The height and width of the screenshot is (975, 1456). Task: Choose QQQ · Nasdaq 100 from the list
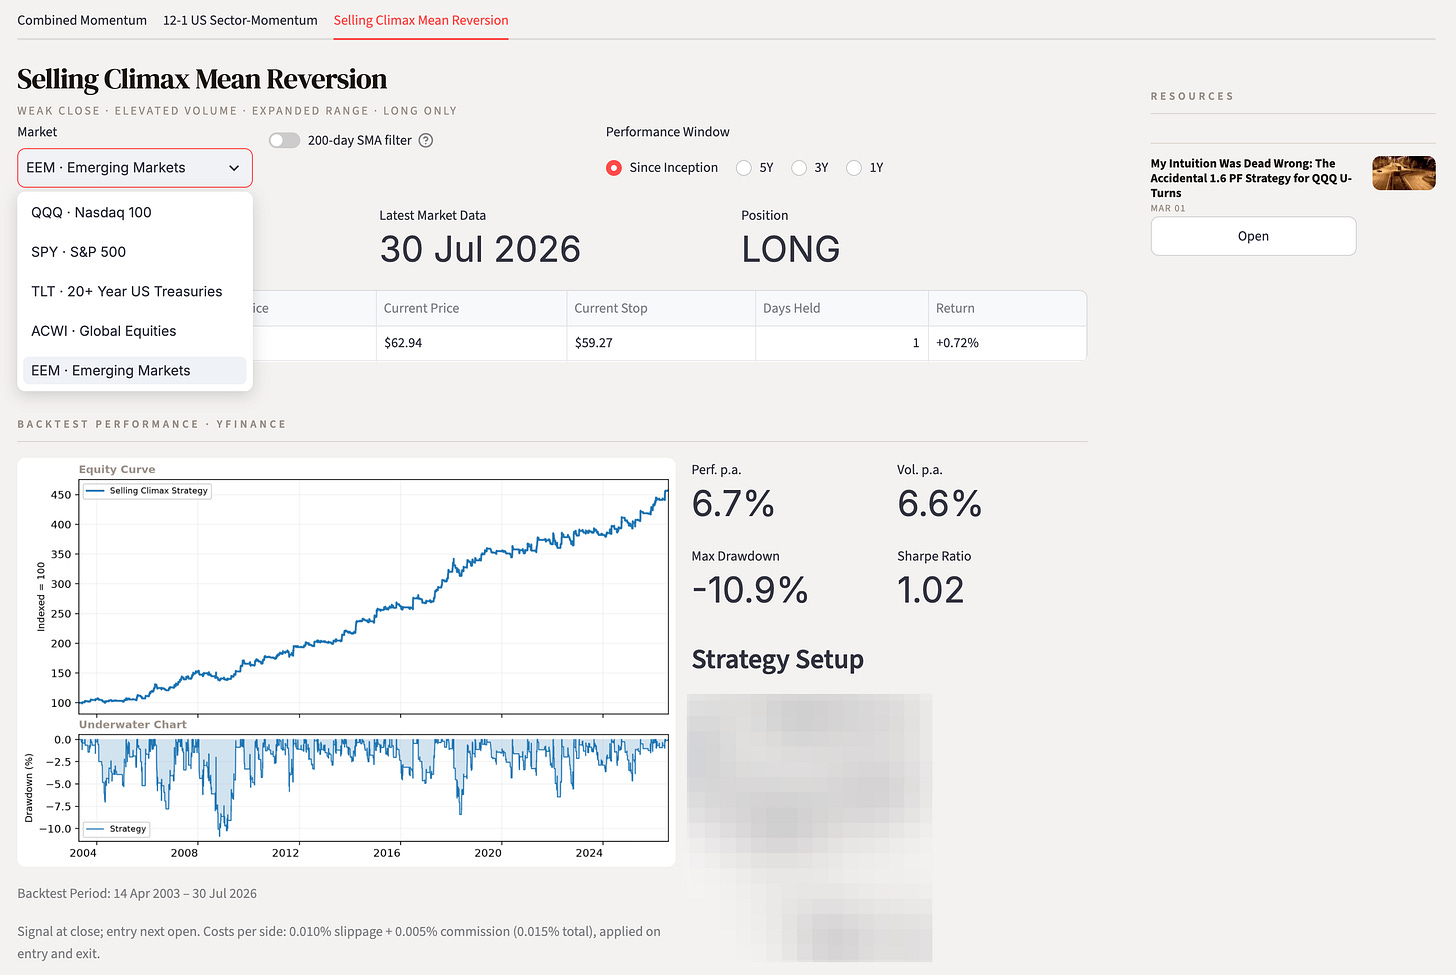pyautogui.click(x=134, y=212)
